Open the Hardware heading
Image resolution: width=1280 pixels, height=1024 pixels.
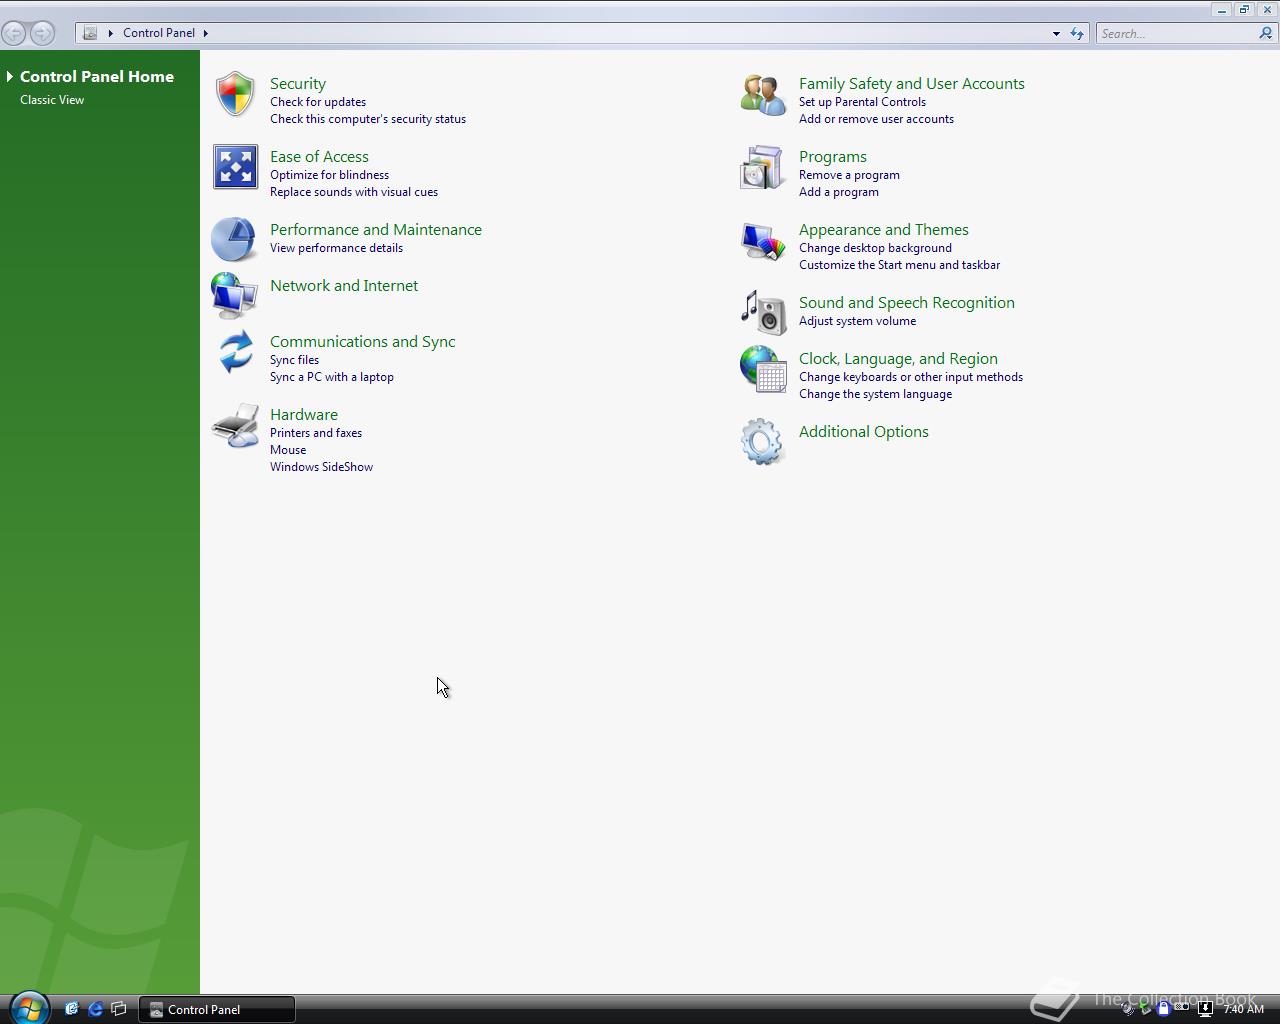304,415
